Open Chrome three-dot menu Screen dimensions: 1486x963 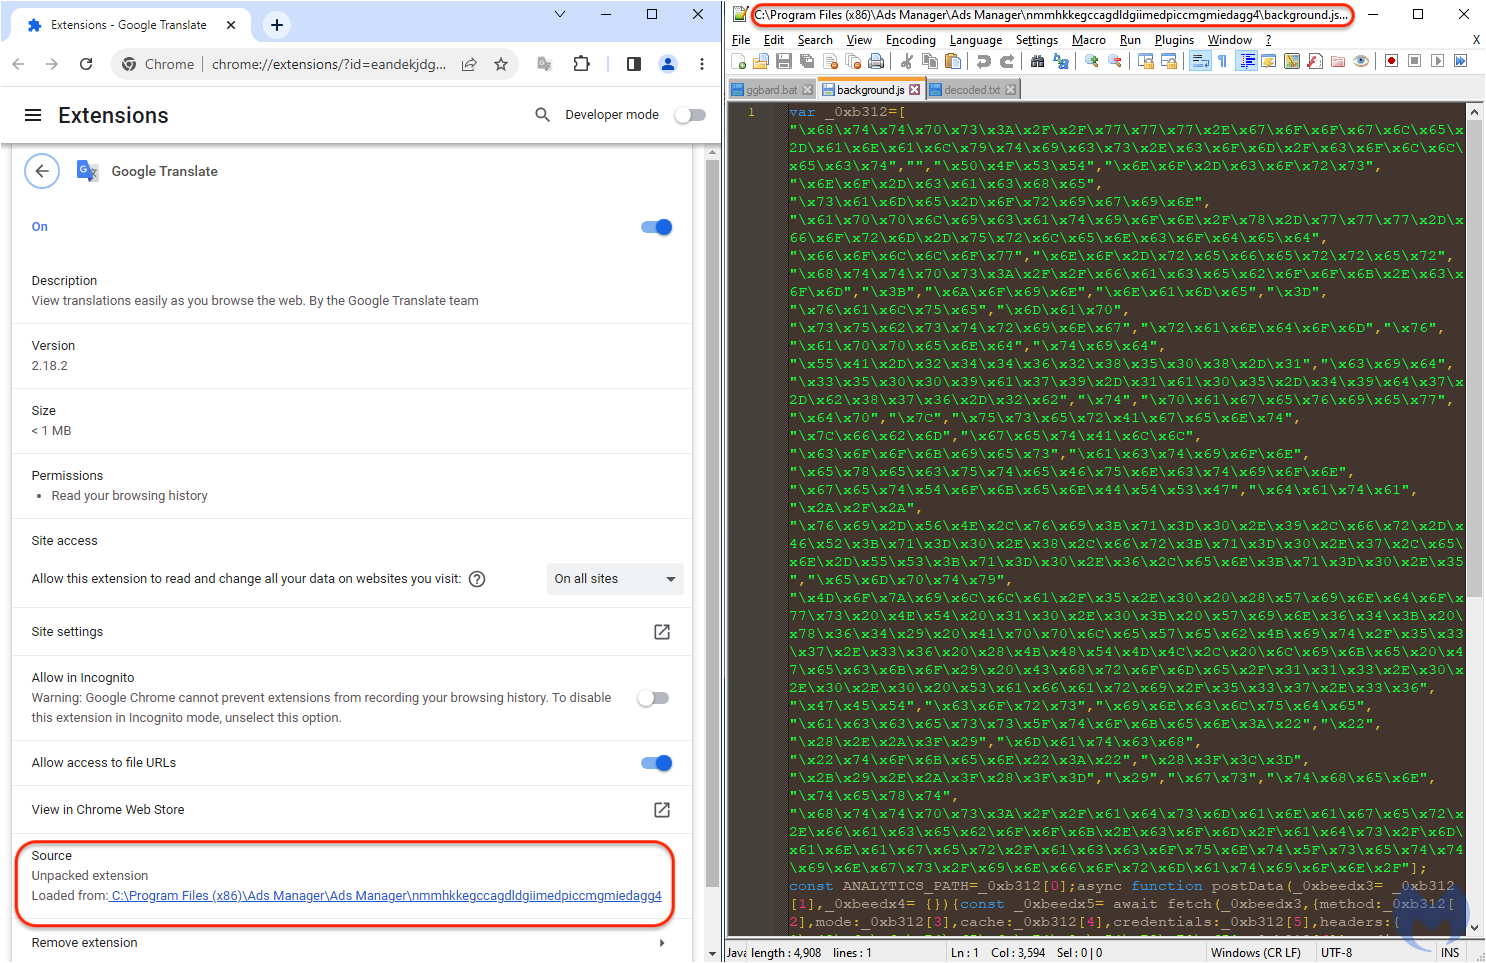point(702,64)
